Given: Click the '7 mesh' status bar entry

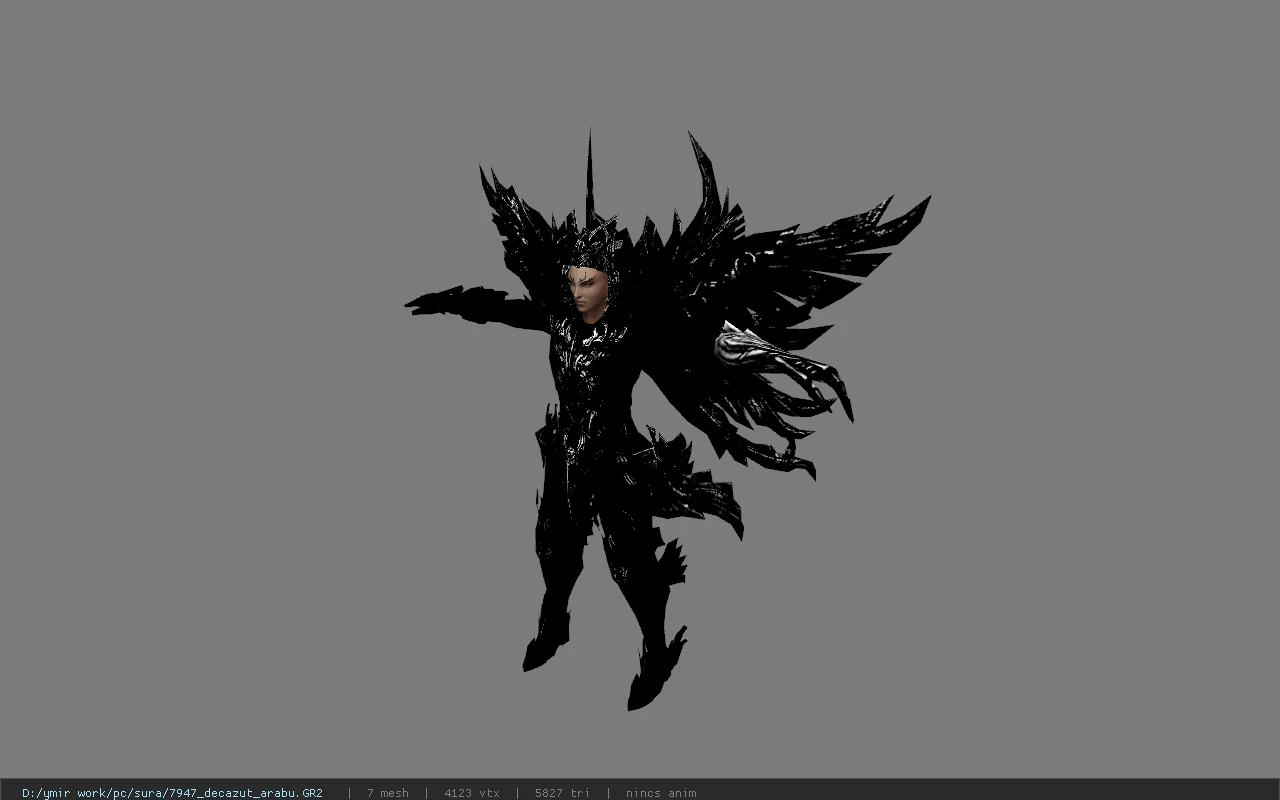Looking at the screenshot, I should [x=387, y=793].
